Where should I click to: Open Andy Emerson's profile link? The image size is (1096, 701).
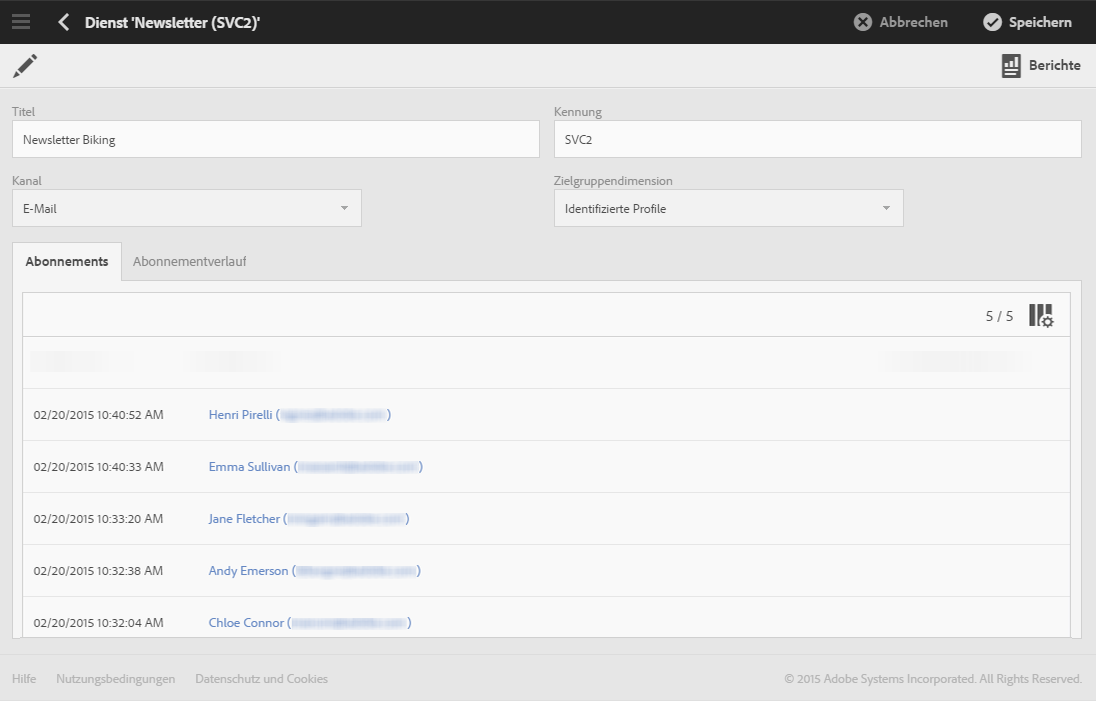click(248, 571)
